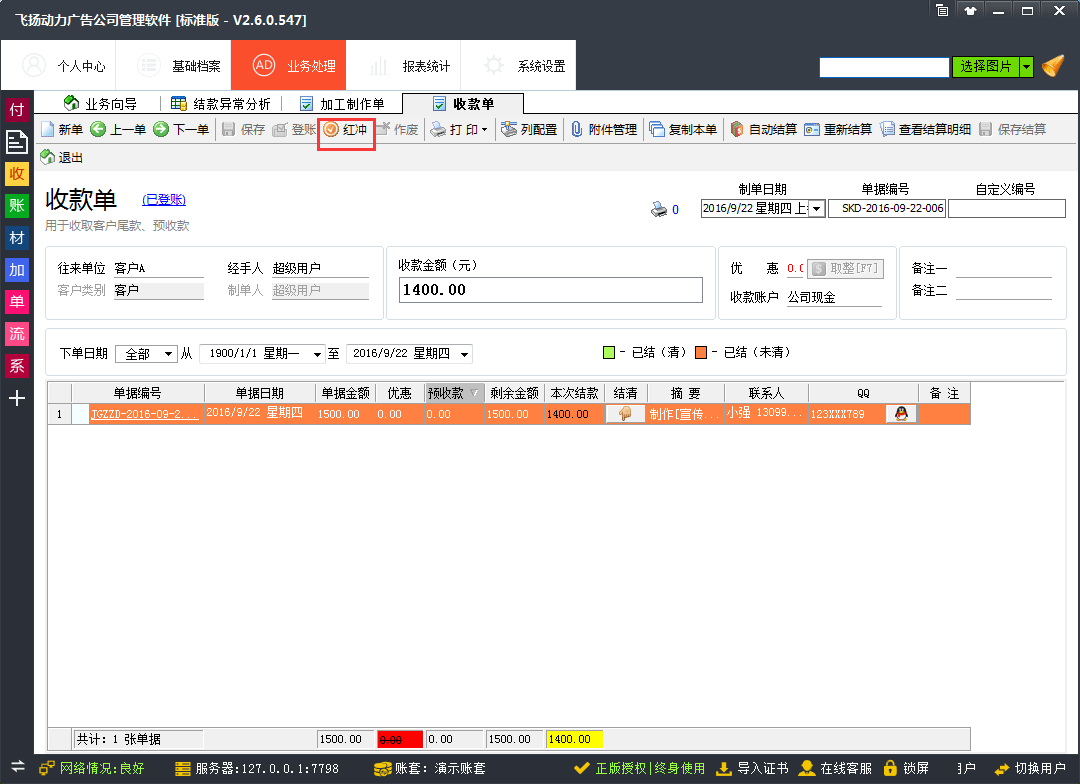This screenshot has width=1080, height=784.
Task: Open 列配置 column configuration
Action: click(x=529, y=130)
